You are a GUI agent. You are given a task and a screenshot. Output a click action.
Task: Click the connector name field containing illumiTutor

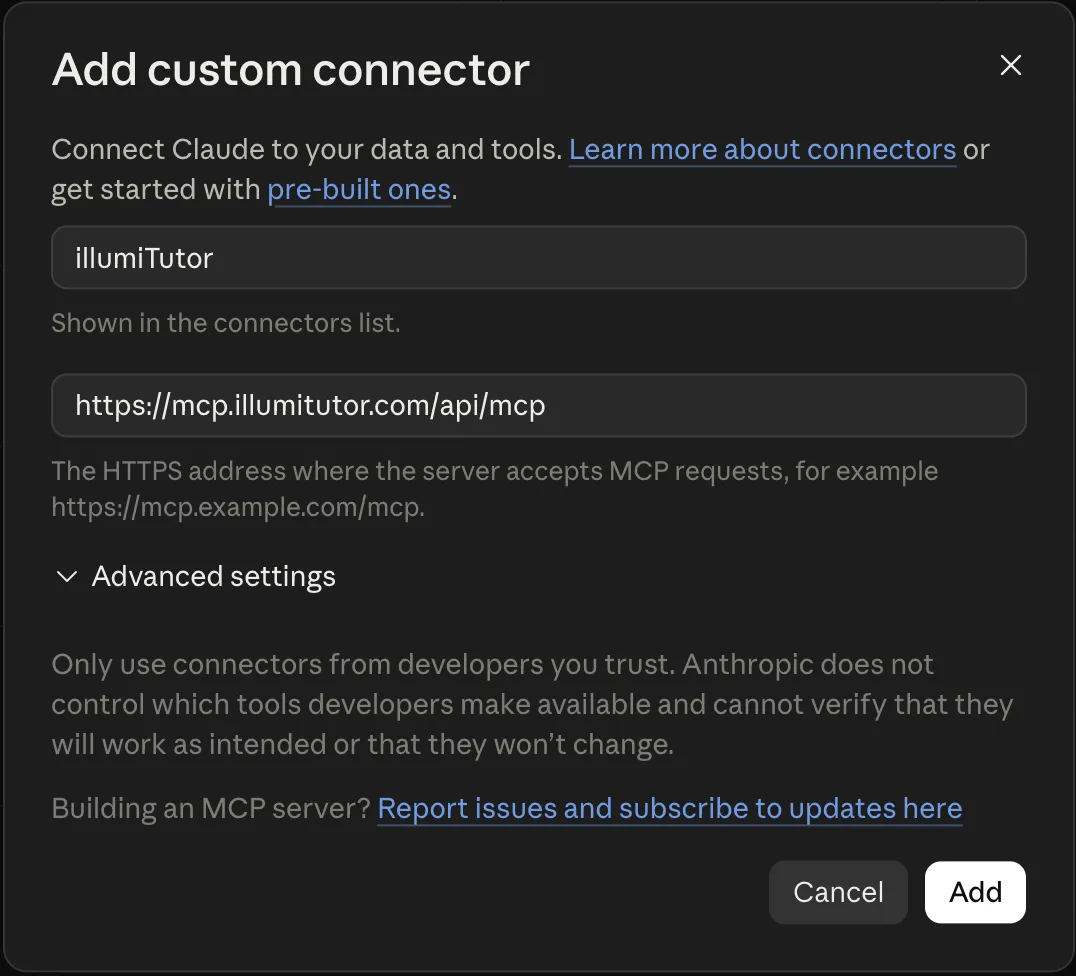click(539, 257)
